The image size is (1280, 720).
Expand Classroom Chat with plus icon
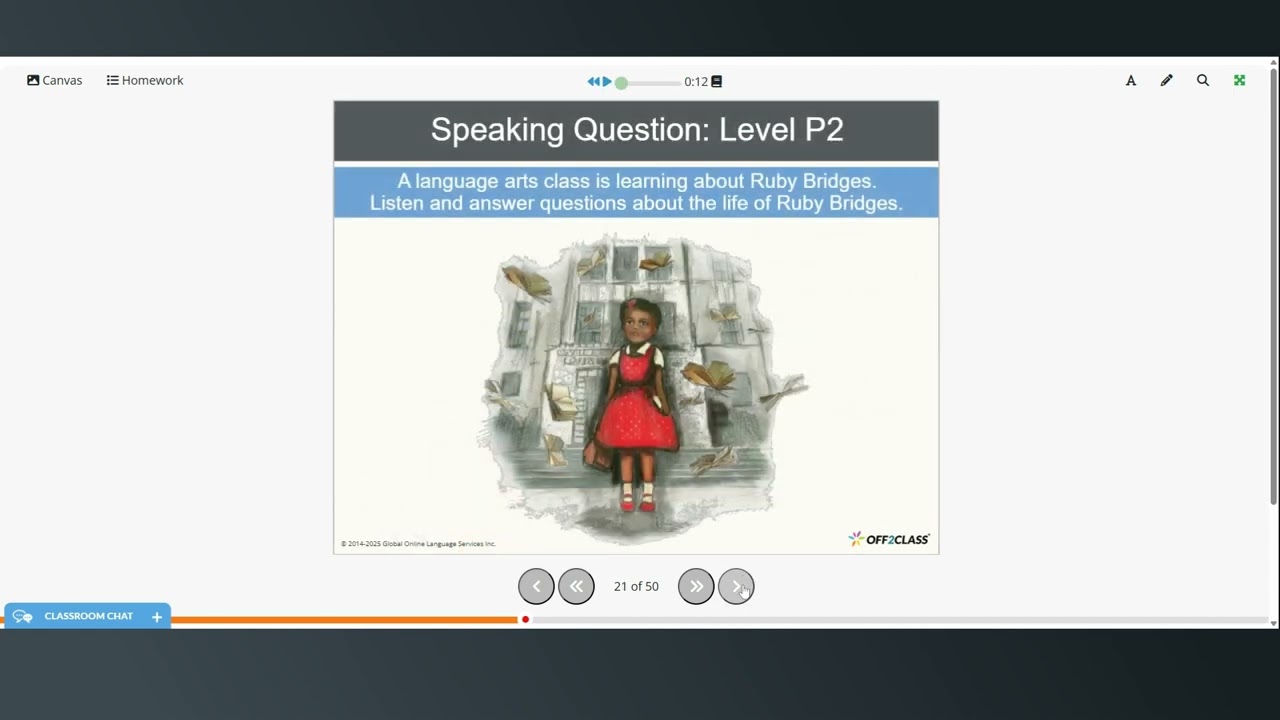[157, 617]
